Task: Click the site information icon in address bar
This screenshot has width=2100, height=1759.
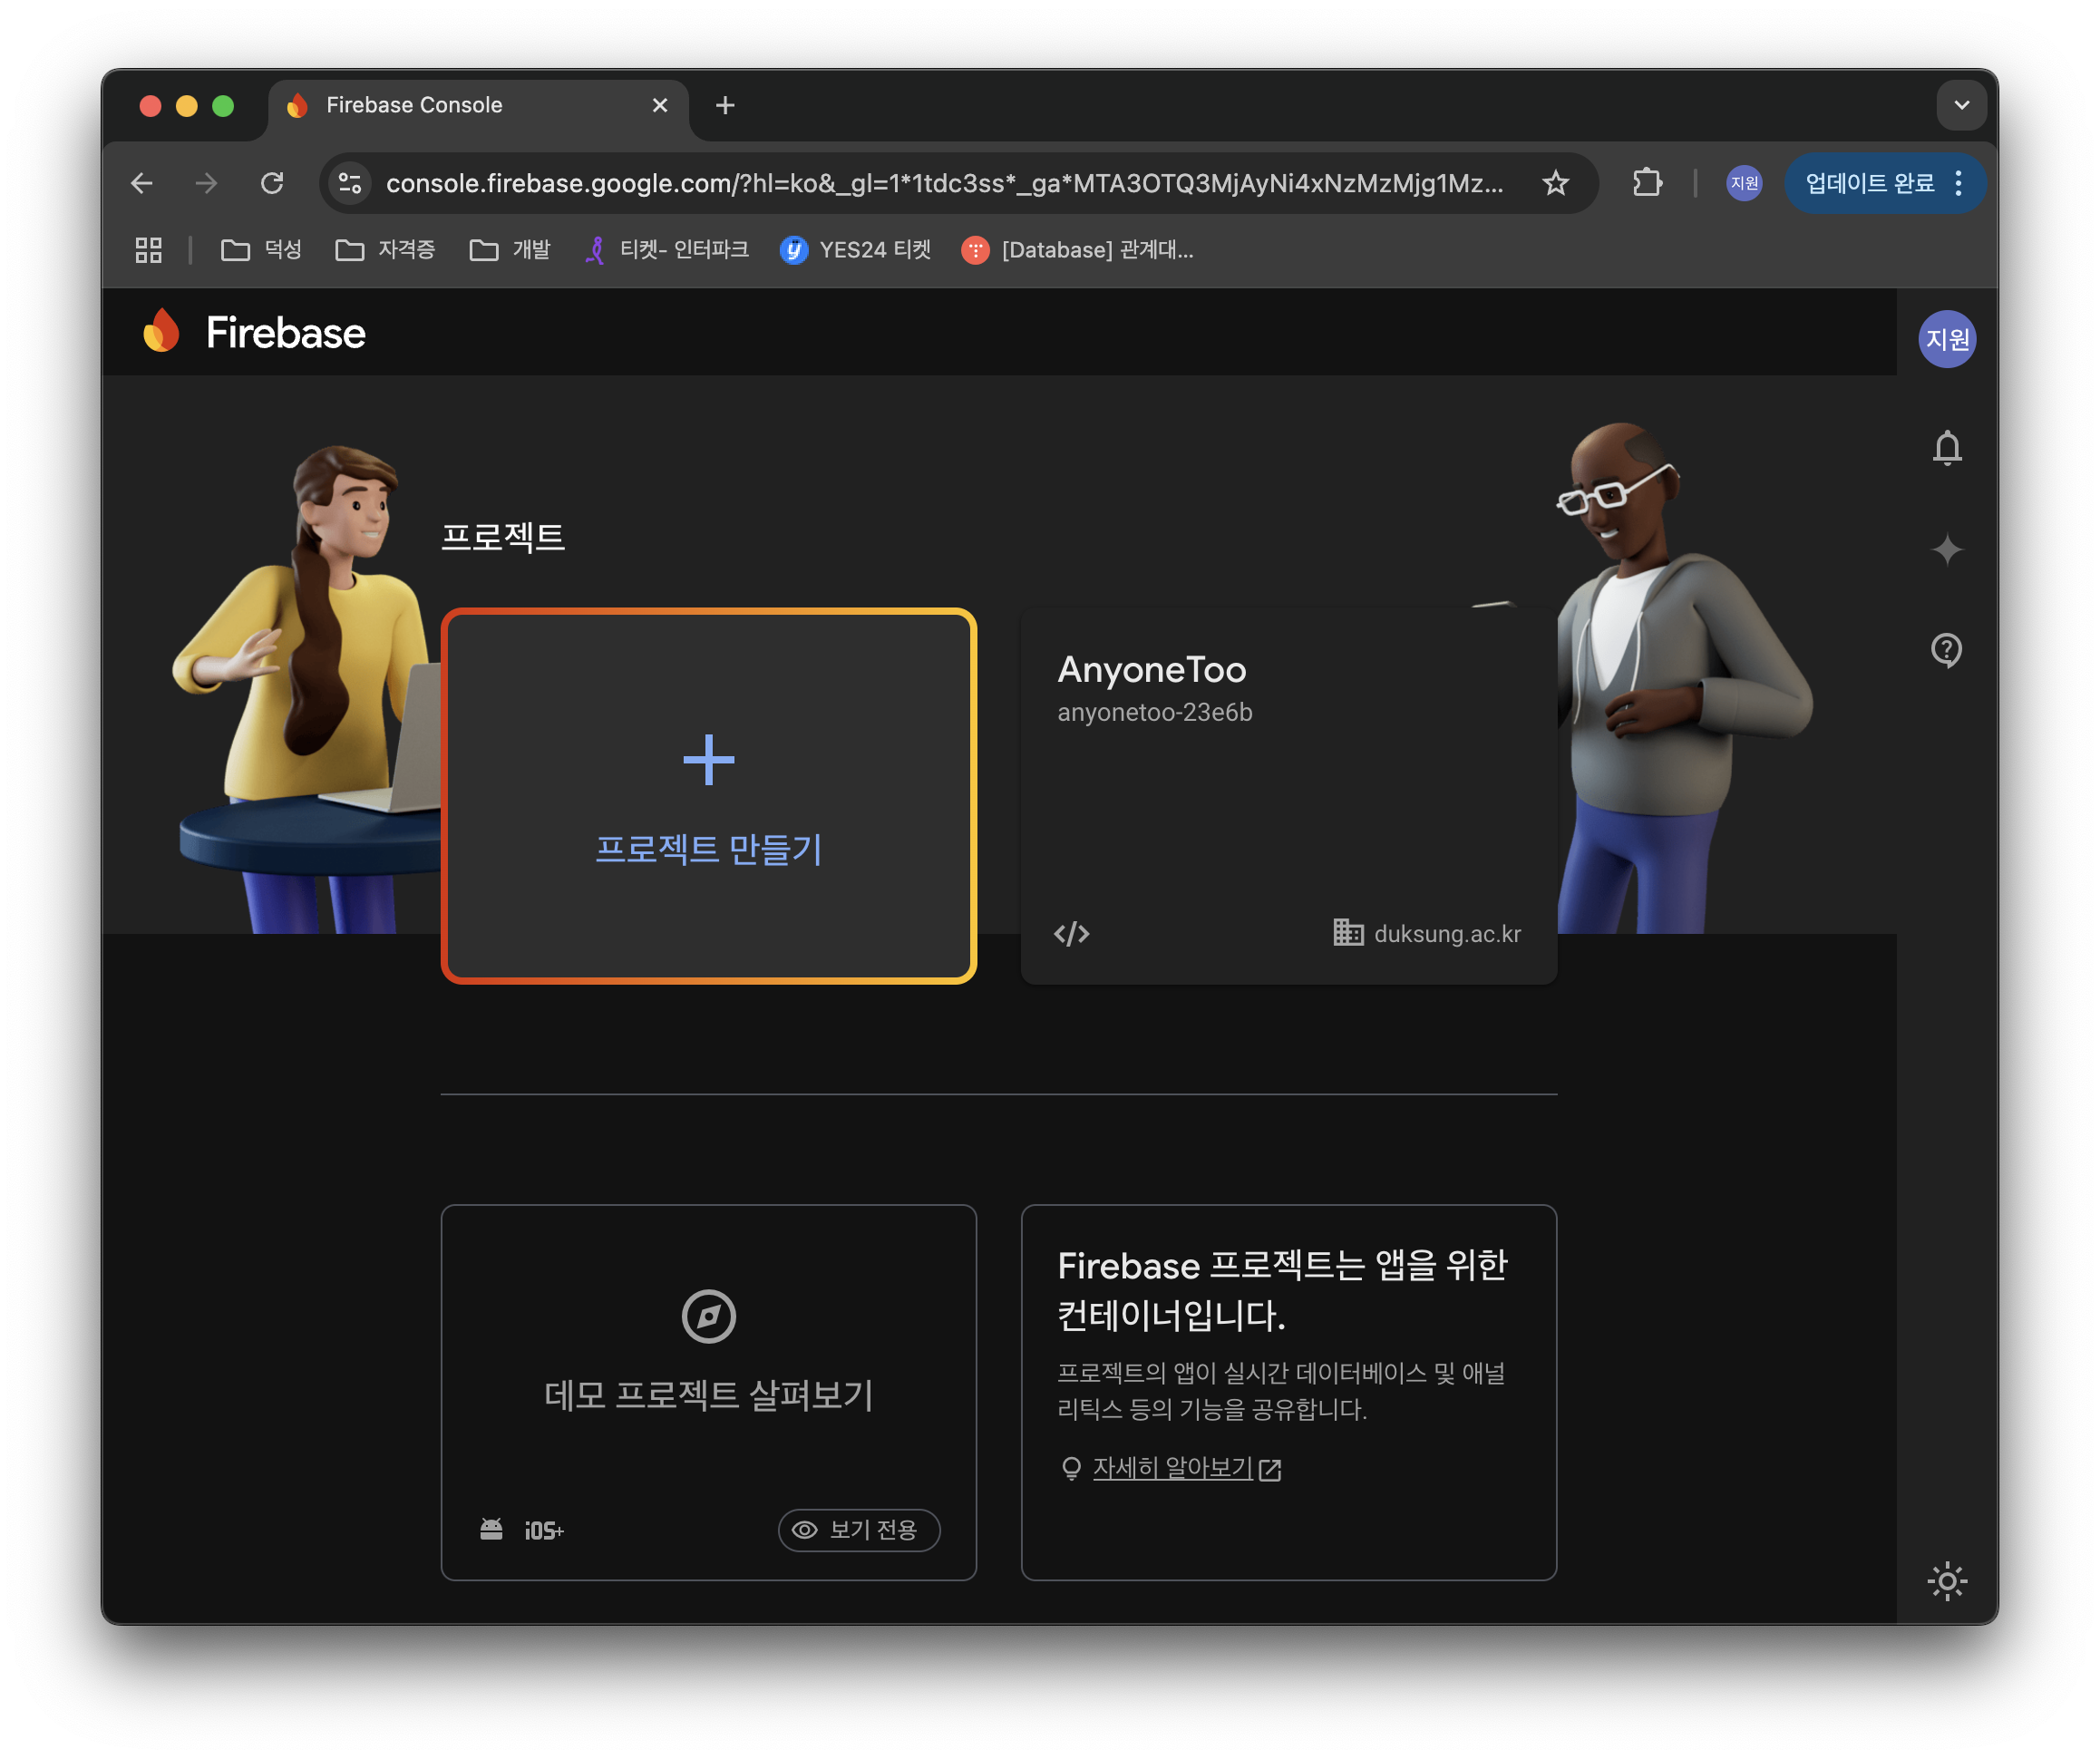Action: coord(350,183)
